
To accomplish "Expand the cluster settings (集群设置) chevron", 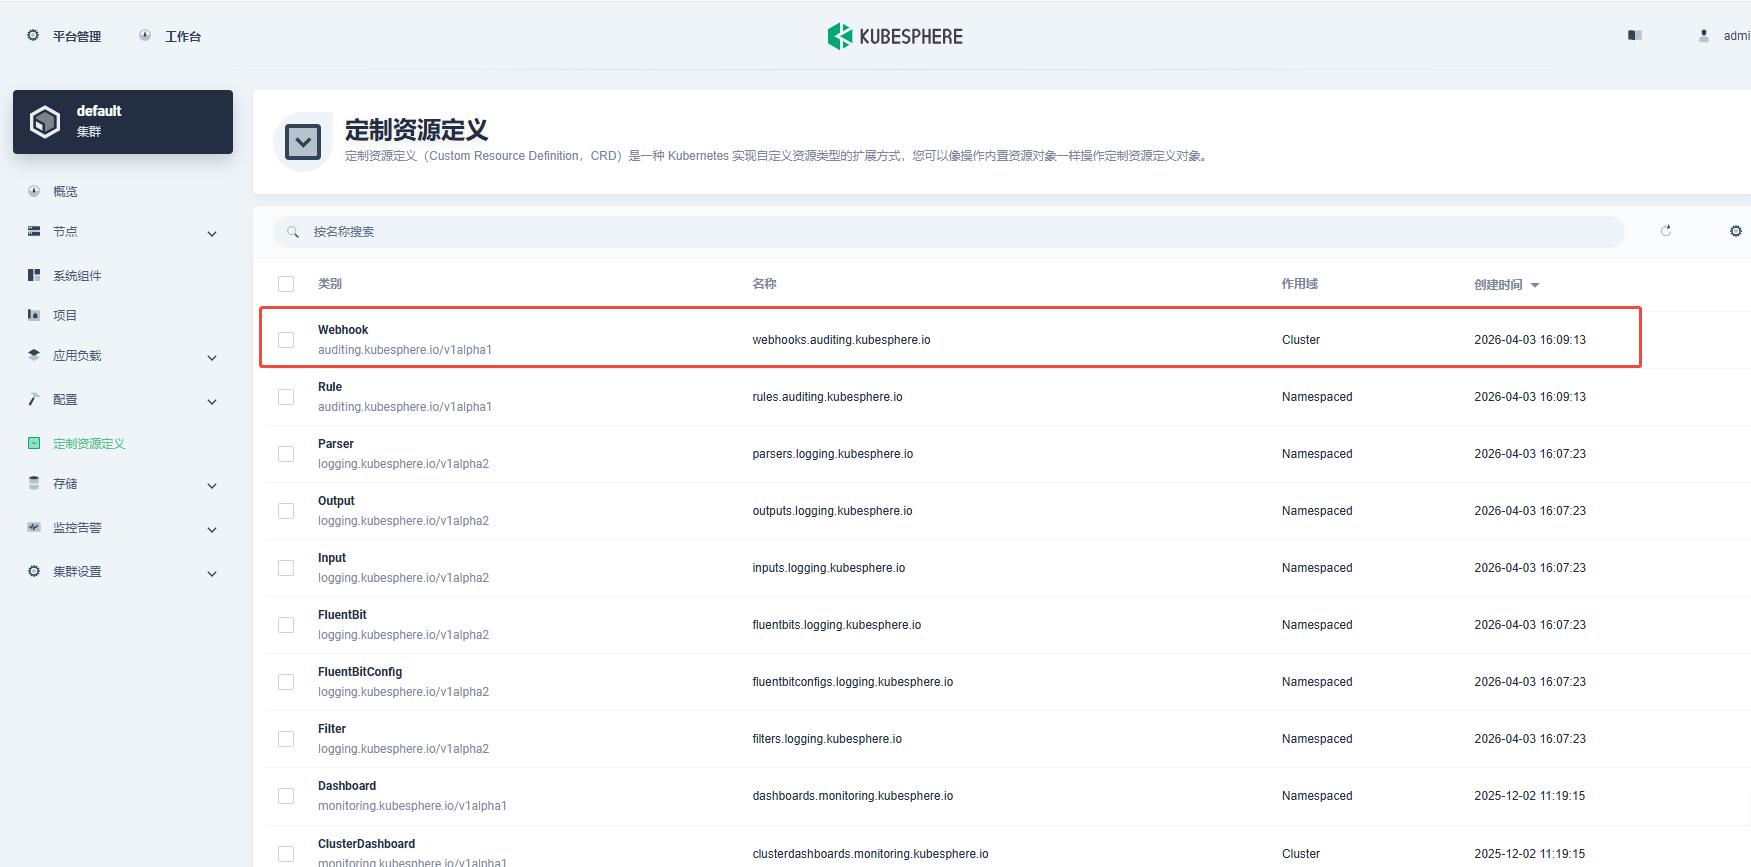I will (212, 574).
